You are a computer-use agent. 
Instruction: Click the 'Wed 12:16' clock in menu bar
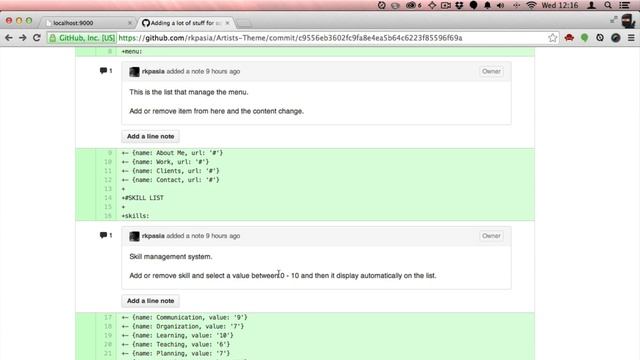click(560, 5)
